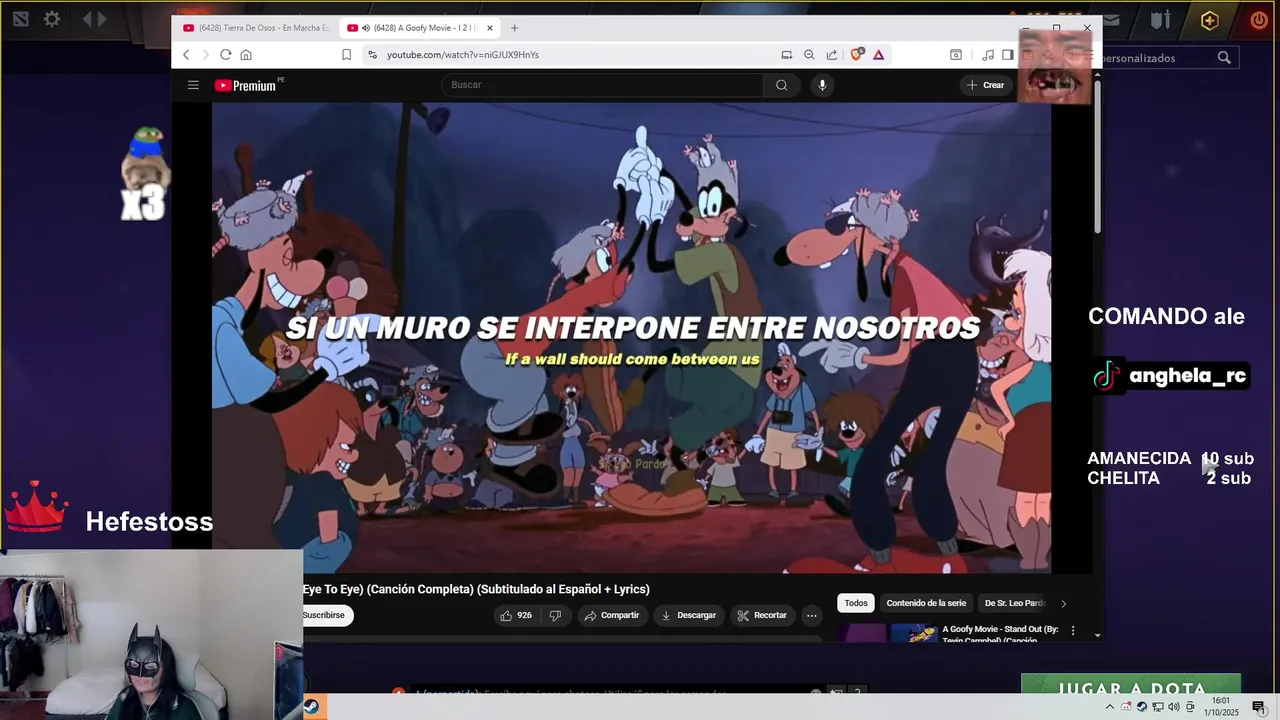Click the video player to pause
This screenshot has height=720, width=1280.
pyautogui.click(x=631, y=338)
